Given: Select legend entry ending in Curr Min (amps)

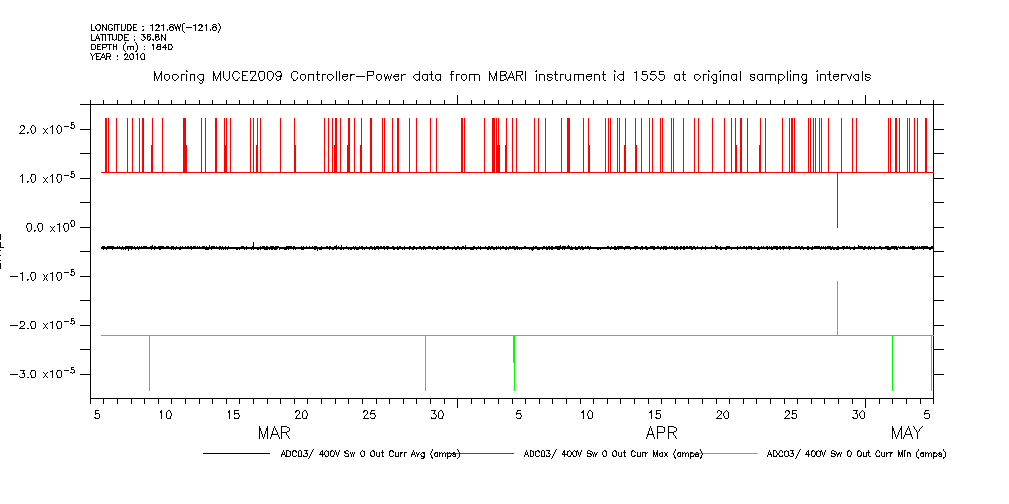Looking at the screenshot, I should click(855, 454).
